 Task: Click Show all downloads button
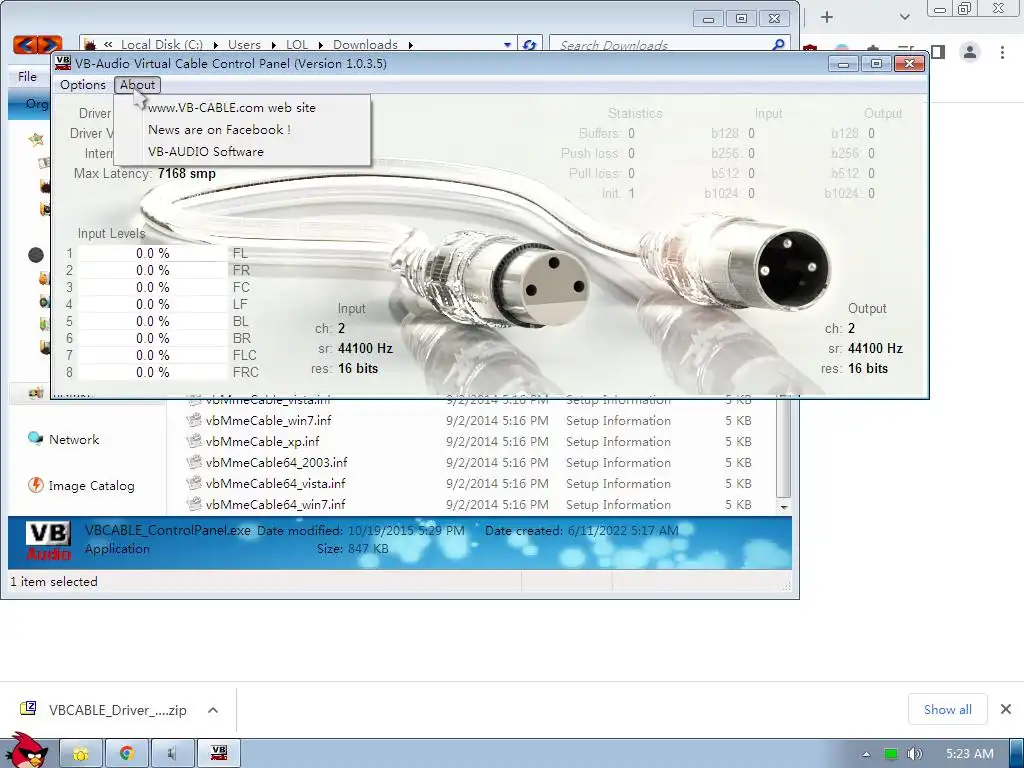pyautogui.click(x=948, y=710)
